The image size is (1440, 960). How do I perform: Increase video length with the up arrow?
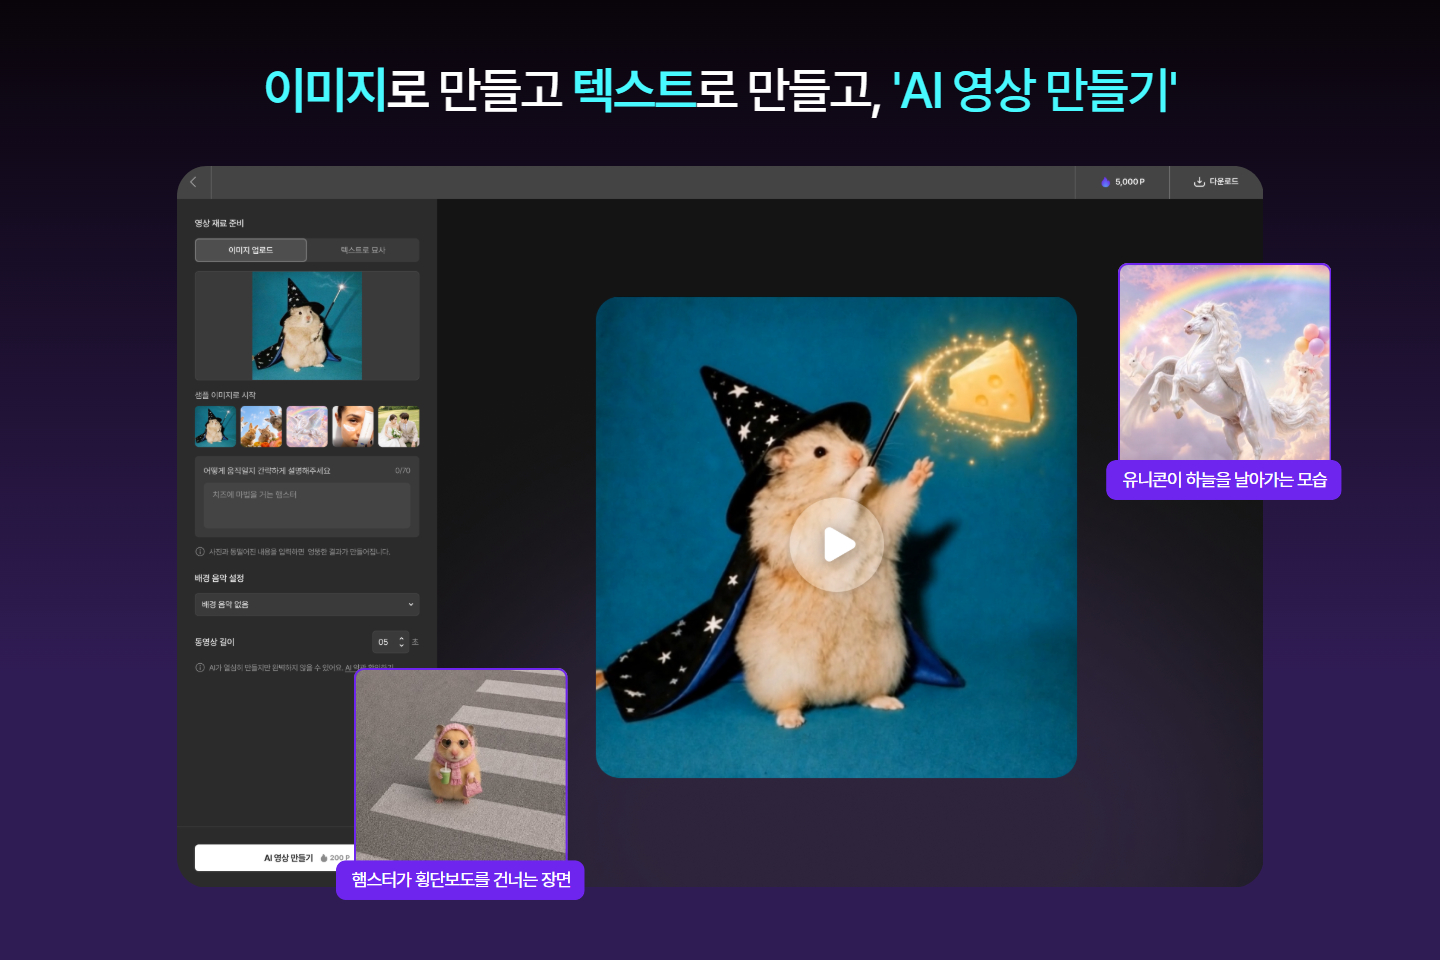coord(402,638)
